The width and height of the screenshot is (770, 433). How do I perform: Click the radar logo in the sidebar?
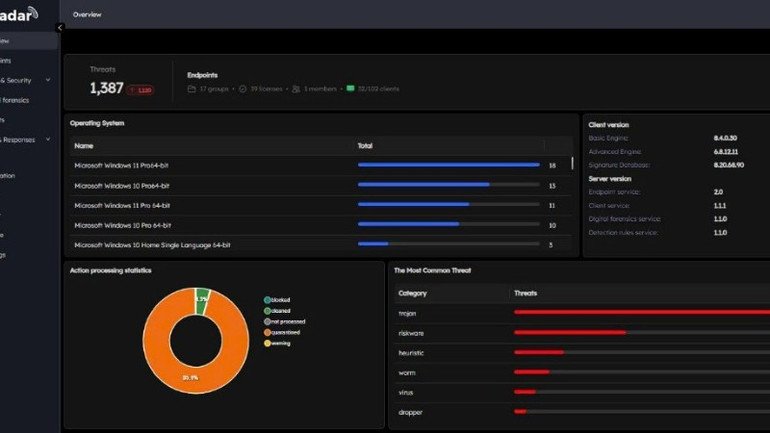[x=18, y=13]
